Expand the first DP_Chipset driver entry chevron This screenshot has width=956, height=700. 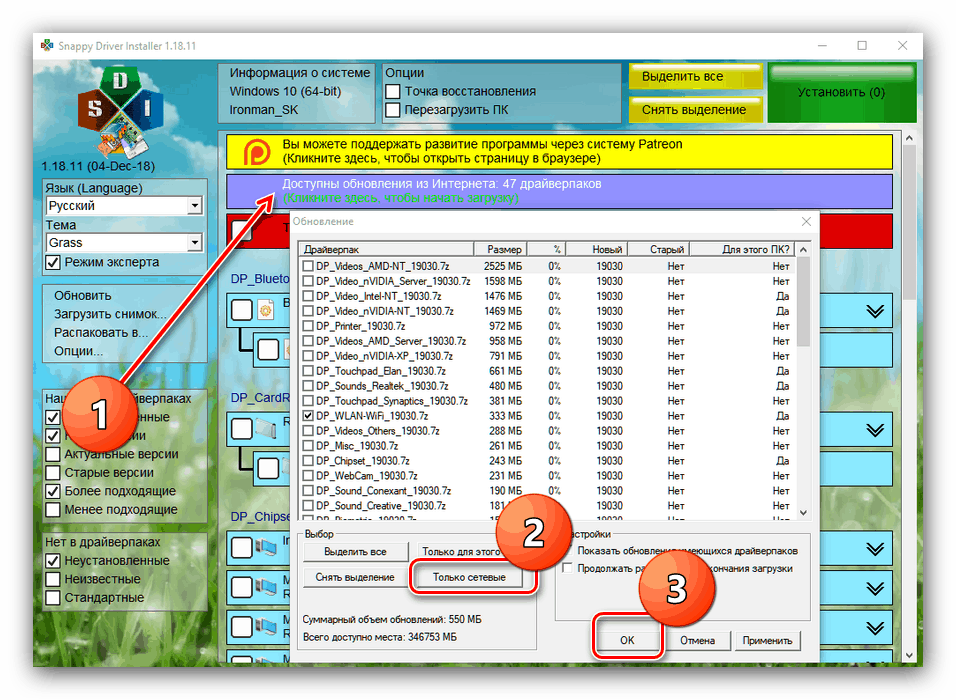pyautogui.click(x=875, y=549)
